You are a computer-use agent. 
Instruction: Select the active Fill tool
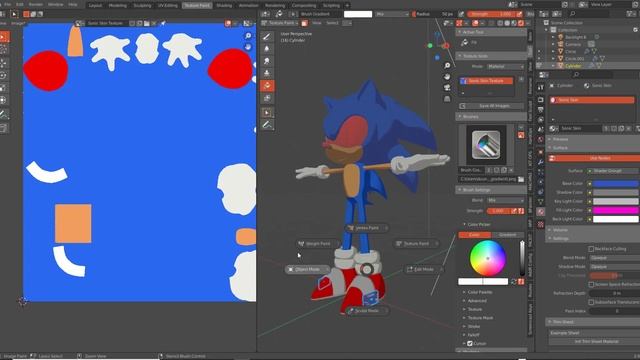(x=267, y=86)
